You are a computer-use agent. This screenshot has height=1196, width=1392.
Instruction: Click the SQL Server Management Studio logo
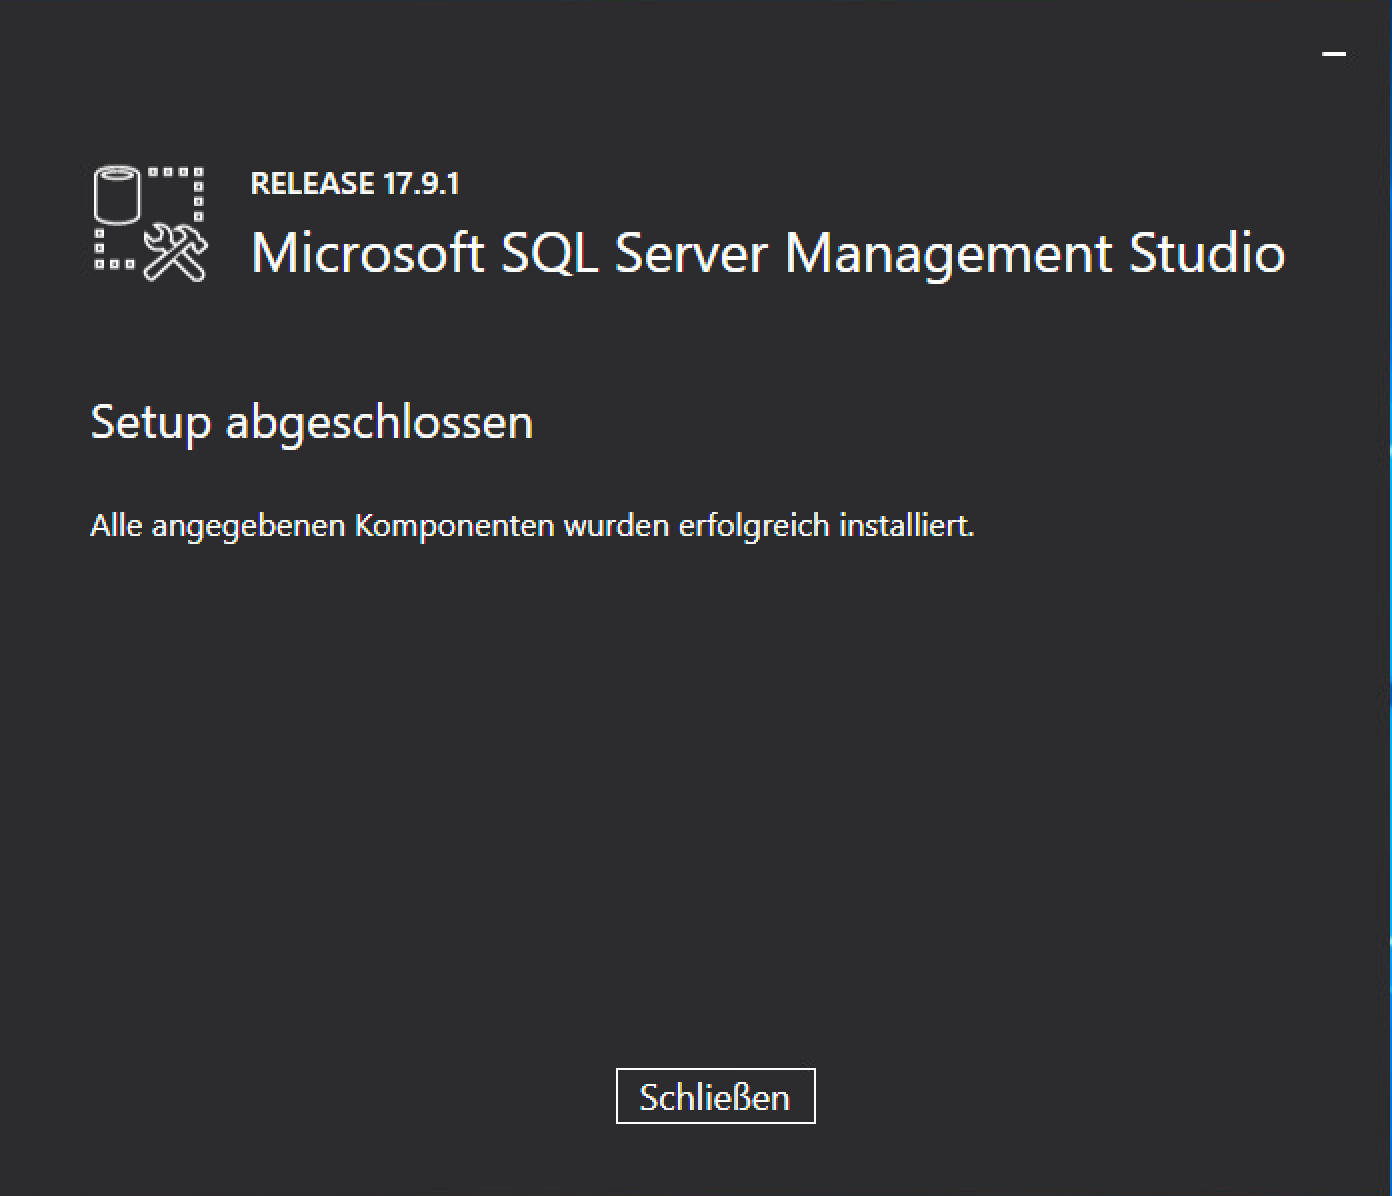click(151, 224)
